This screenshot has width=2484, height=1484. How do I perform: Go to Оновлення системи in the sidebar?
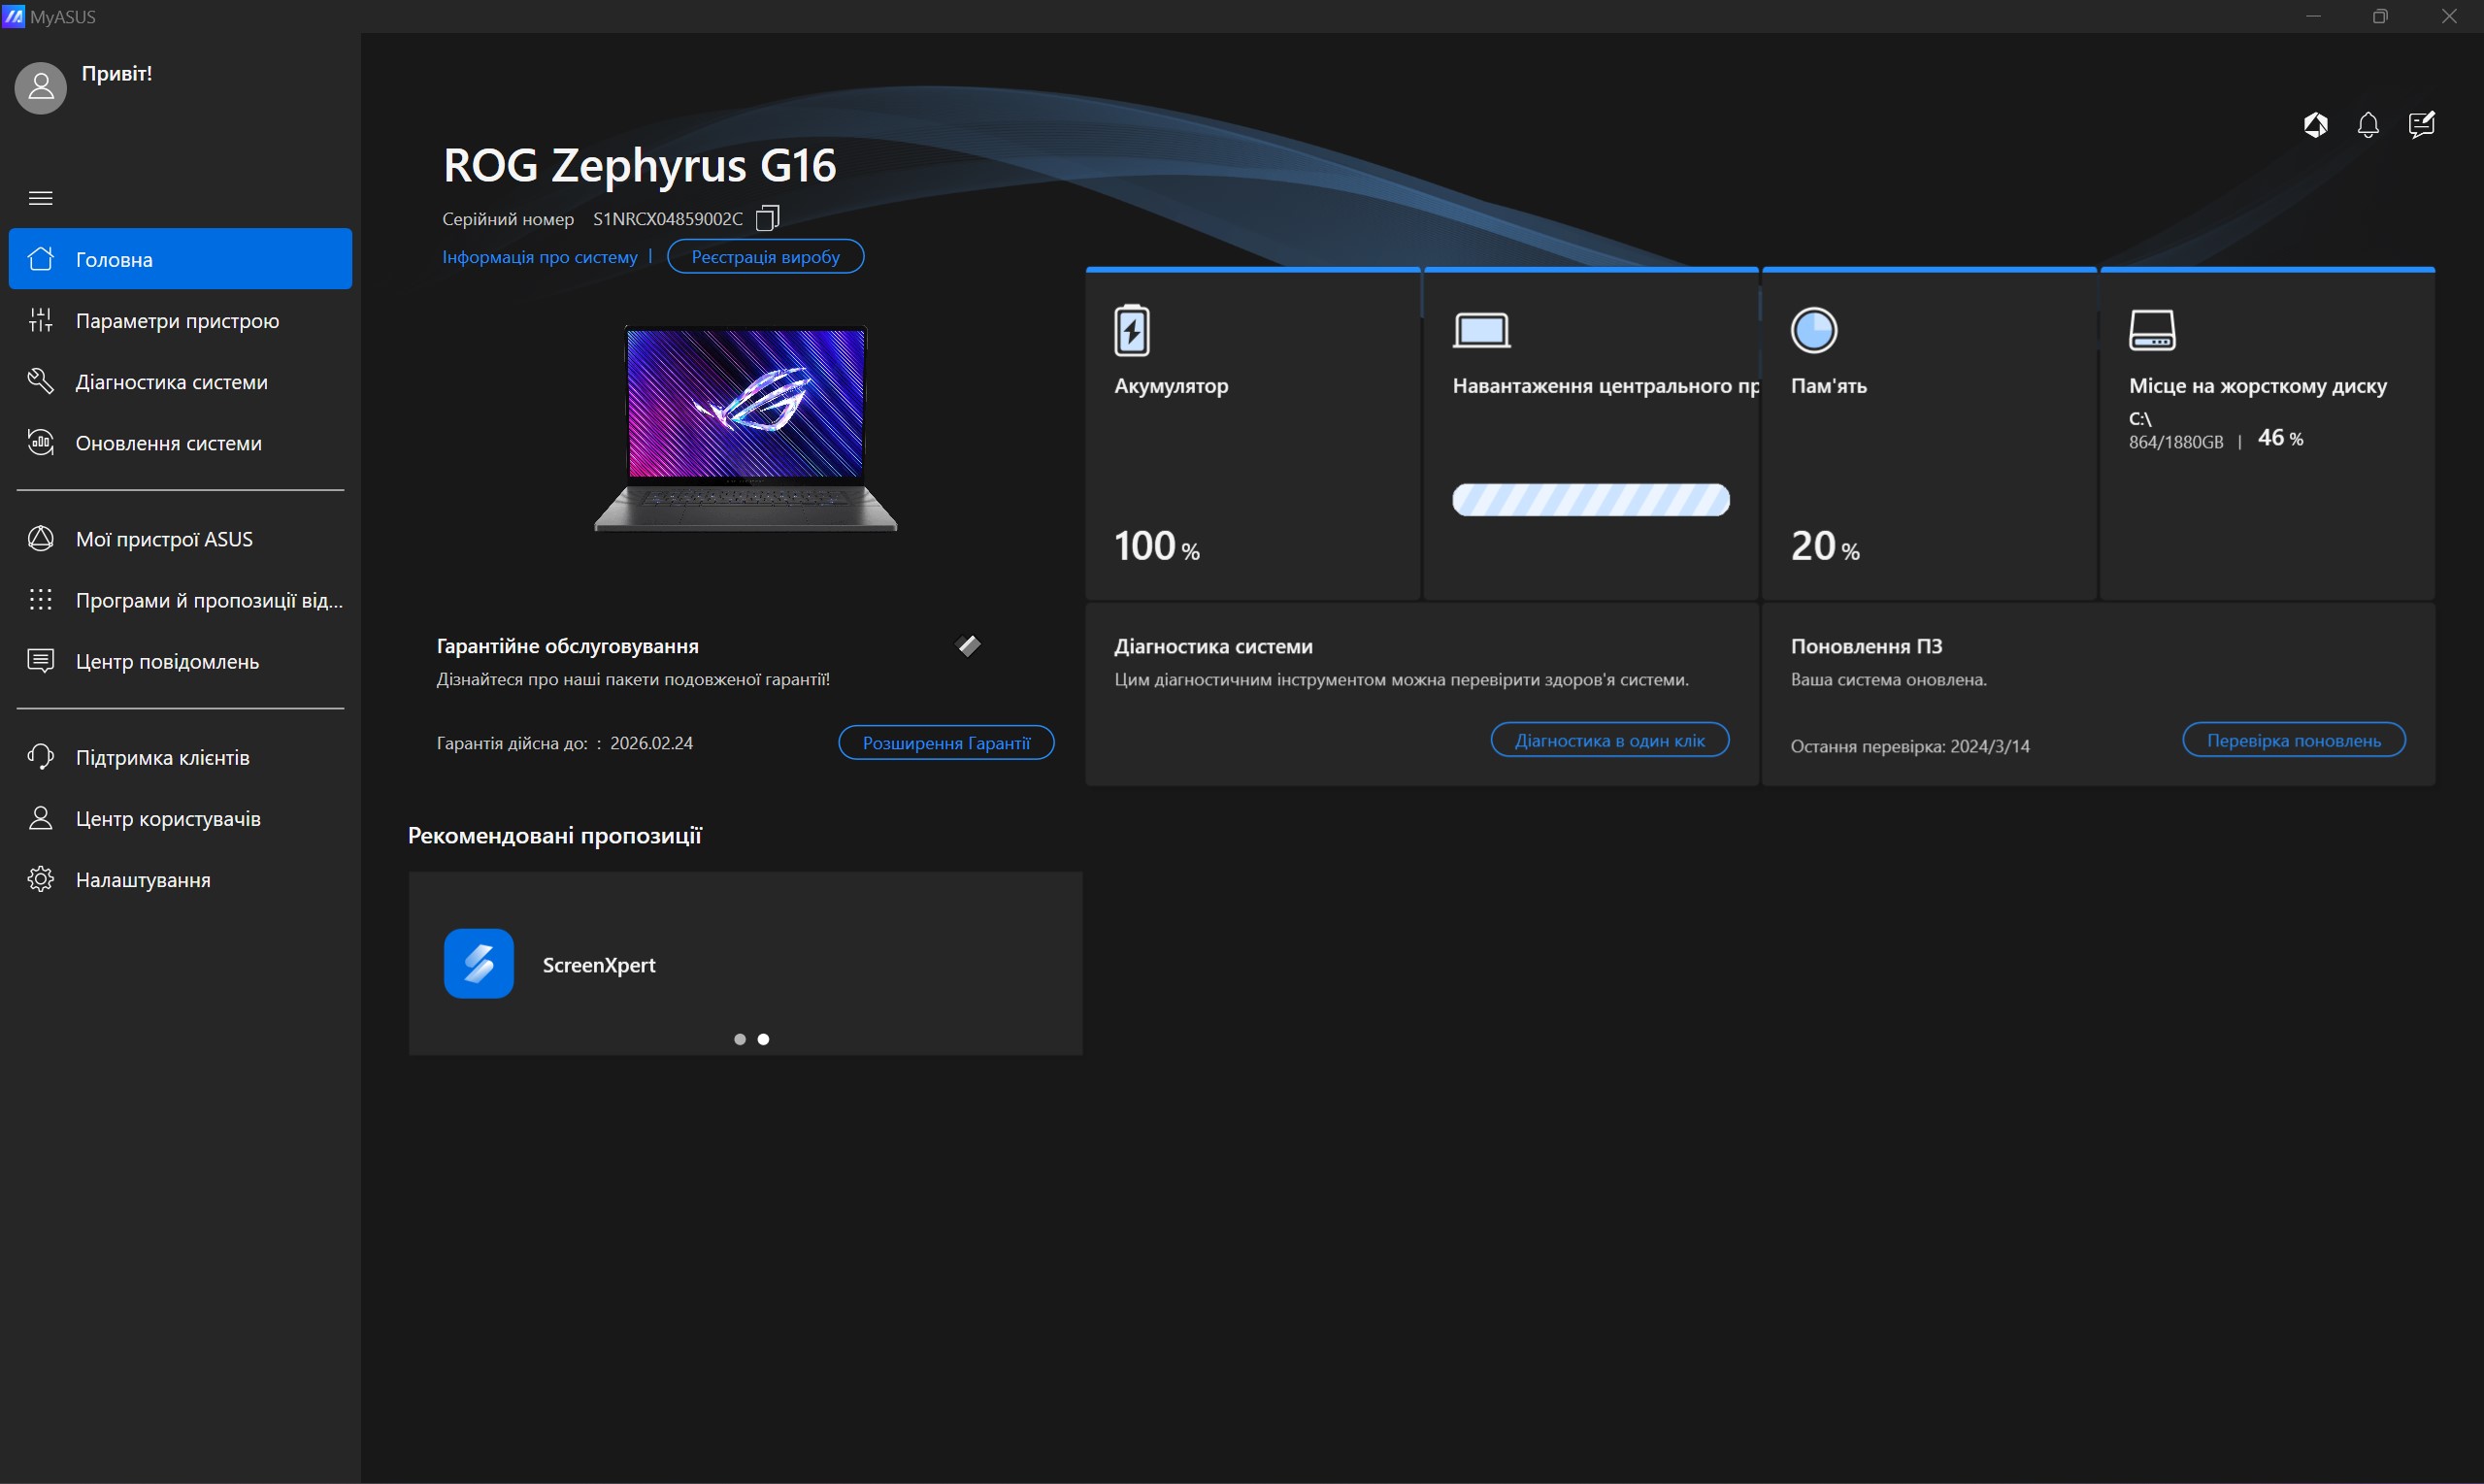click(180, 442)
